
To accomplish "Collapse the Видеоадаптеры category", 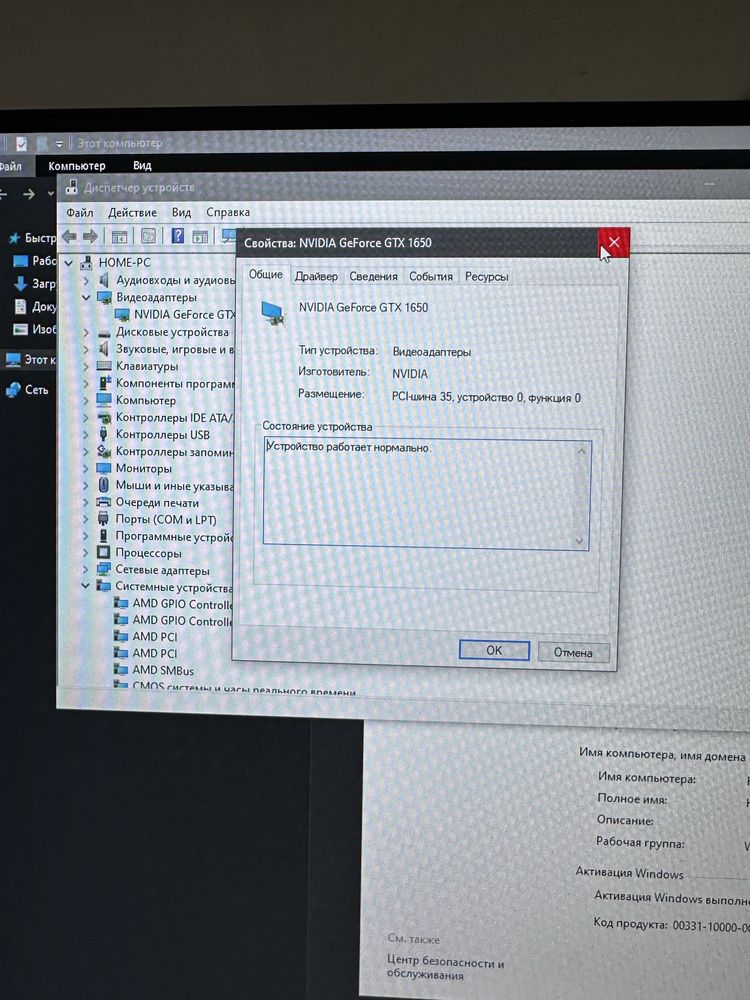I will 86,298.
